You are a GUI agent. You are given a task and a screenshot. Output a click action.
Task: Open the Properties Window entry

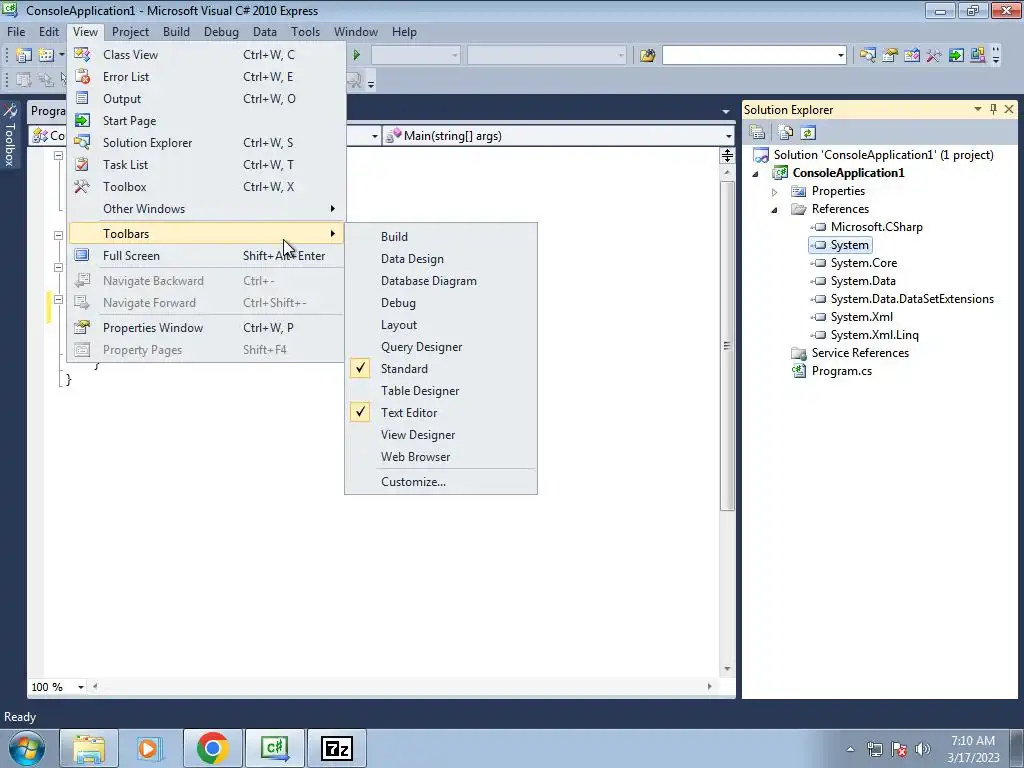(206, 328)
